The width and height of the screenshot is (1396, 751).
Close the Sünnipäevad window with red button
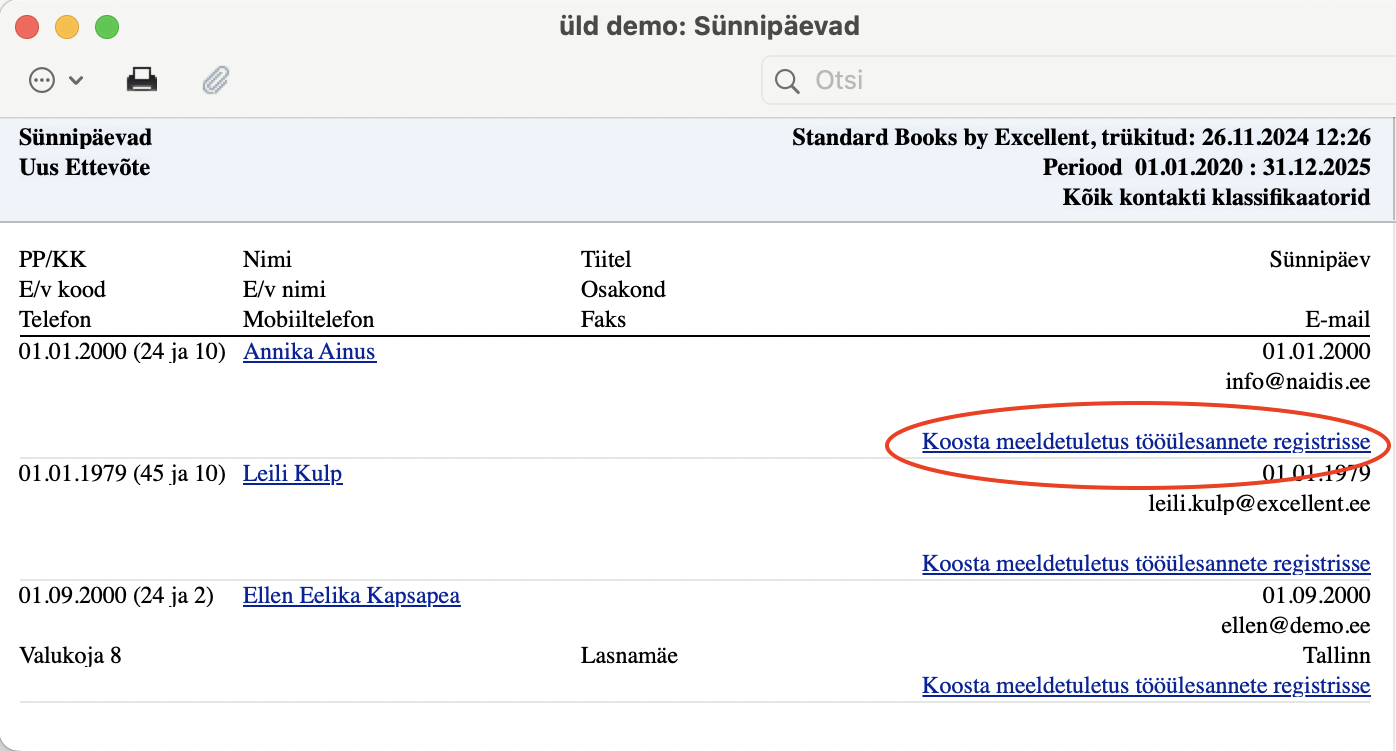coord(27,27)
